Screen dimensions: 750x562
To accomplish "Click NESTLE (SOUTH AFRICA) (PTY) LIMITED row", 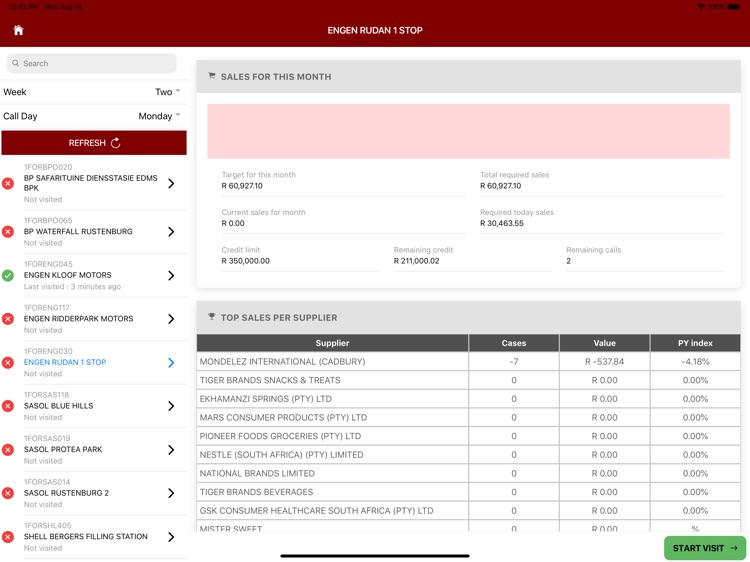I will [x=468, y=455].
